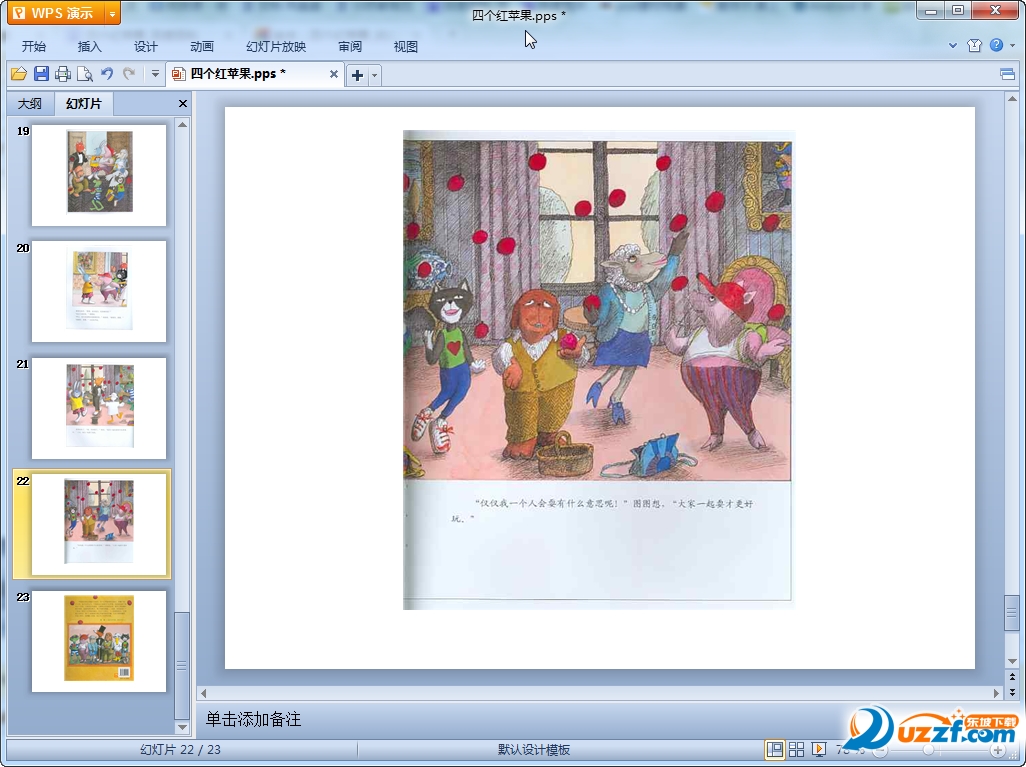Click horizontal scroll right arrow

997,693
